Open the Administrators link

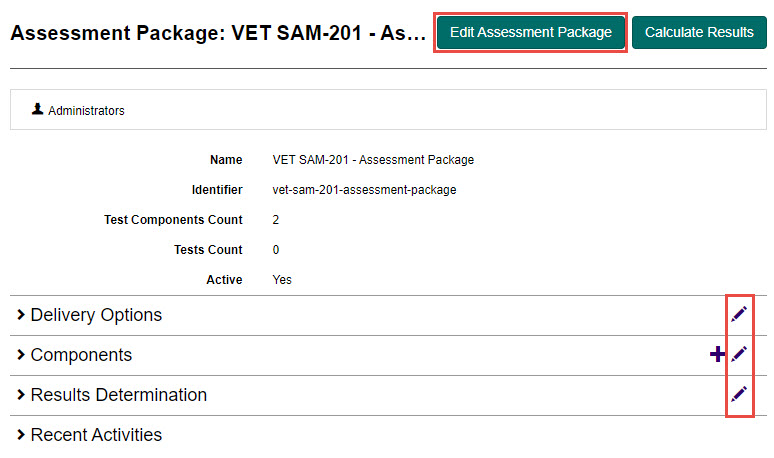86,111
